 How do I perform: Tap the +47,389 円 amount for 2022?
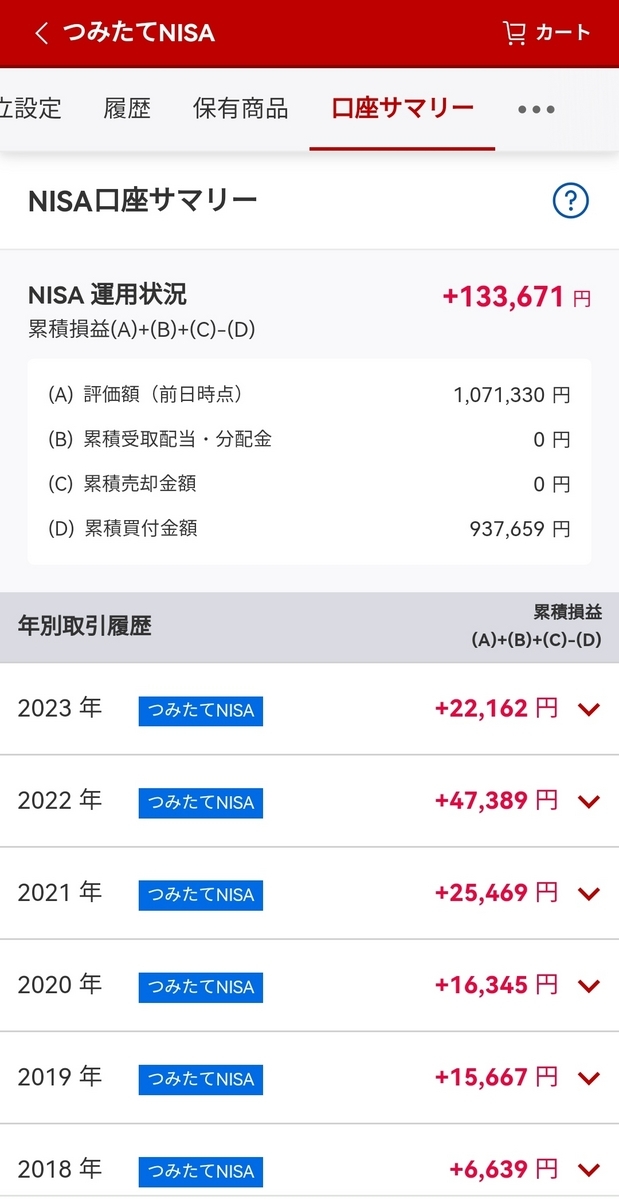point(496,800)
